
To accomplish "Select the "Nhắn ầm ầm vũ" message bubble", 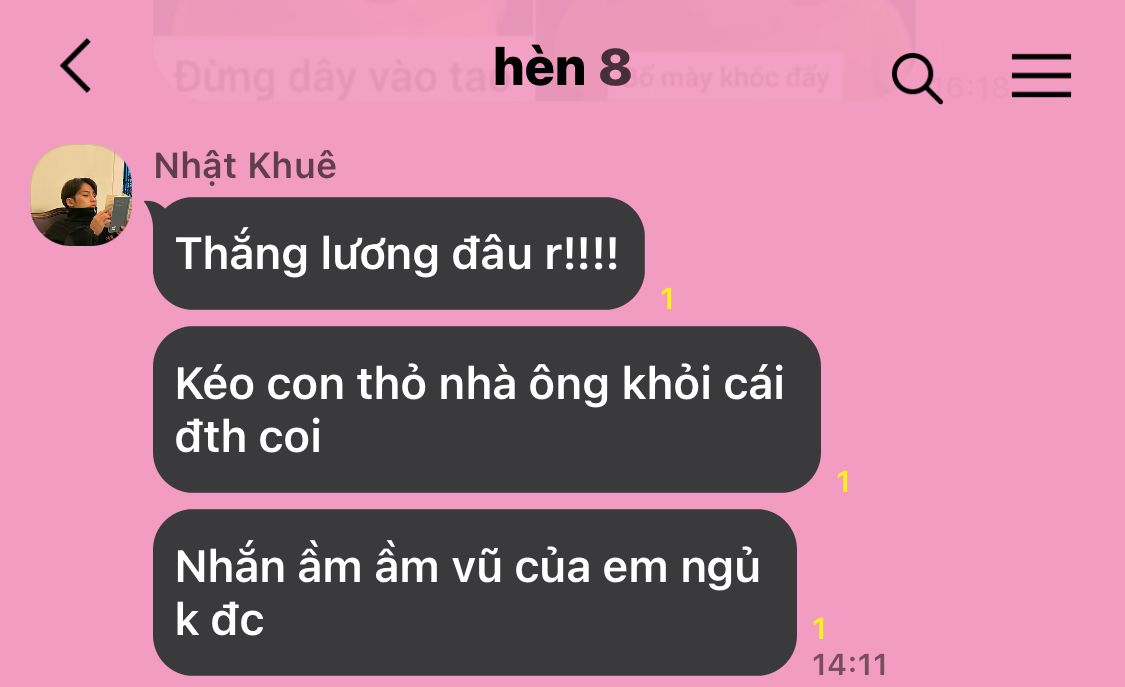I will (475, 592).
